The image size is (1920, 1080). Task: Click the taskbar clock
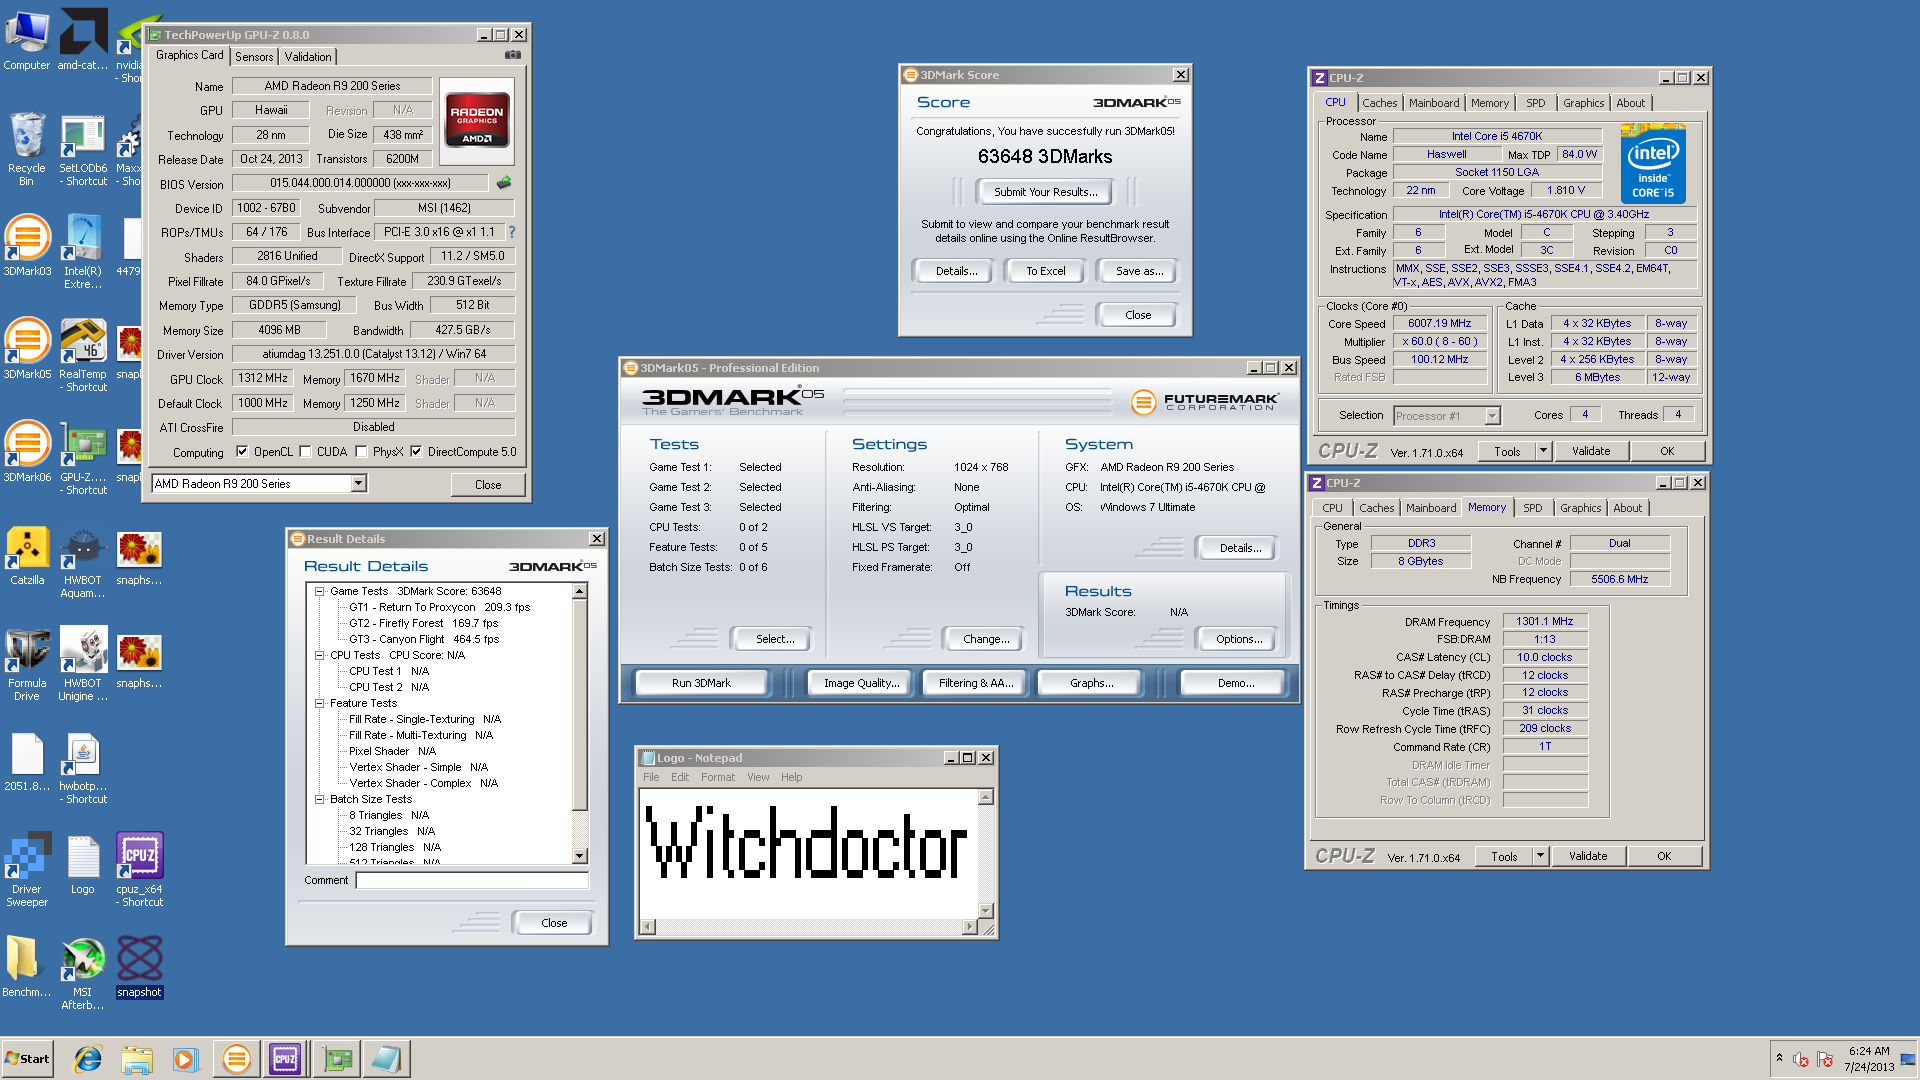pos(1869,1059)
